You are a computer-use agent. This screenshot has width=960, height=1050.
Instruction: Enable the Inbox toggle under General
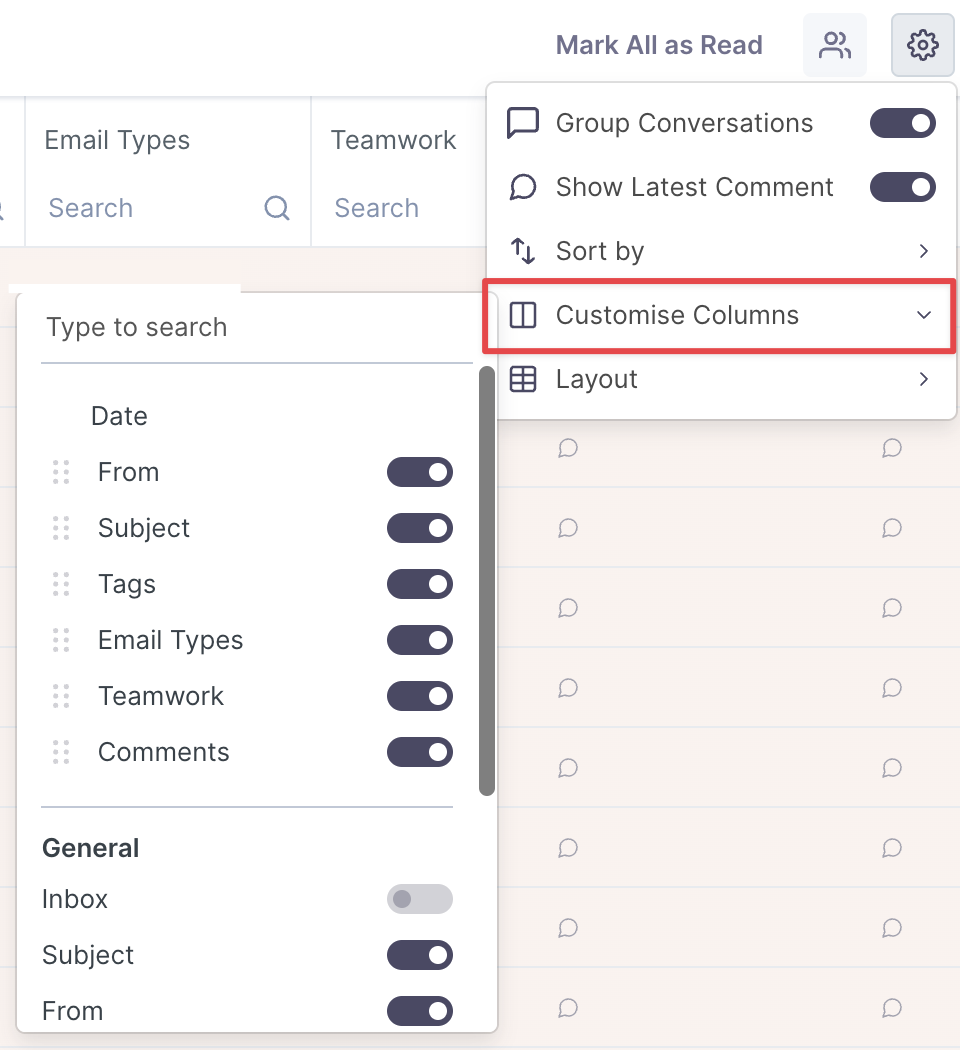tap(419, 899)
